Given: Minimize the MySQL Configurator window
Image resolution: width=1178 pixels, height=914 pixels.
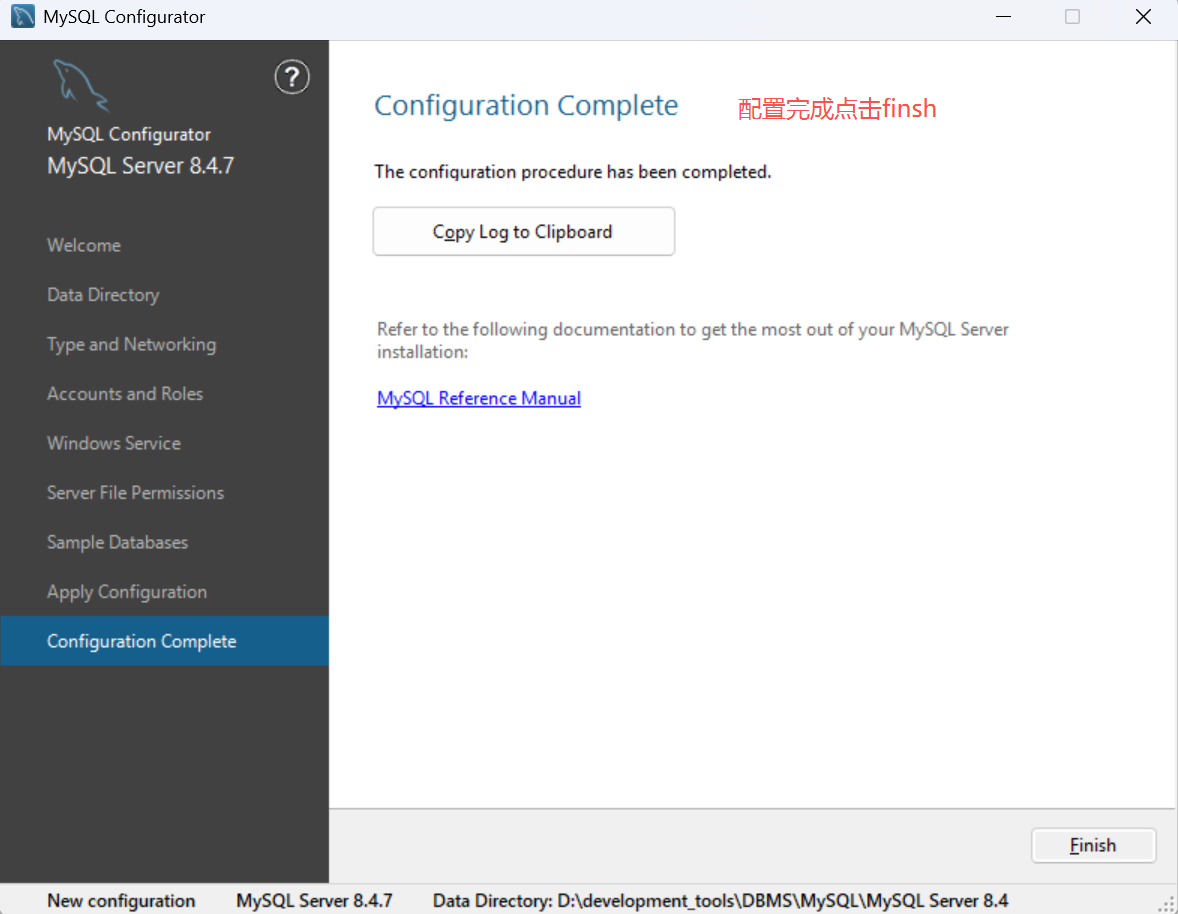Looking at the screenshot, I should [x=1003, y=17].
